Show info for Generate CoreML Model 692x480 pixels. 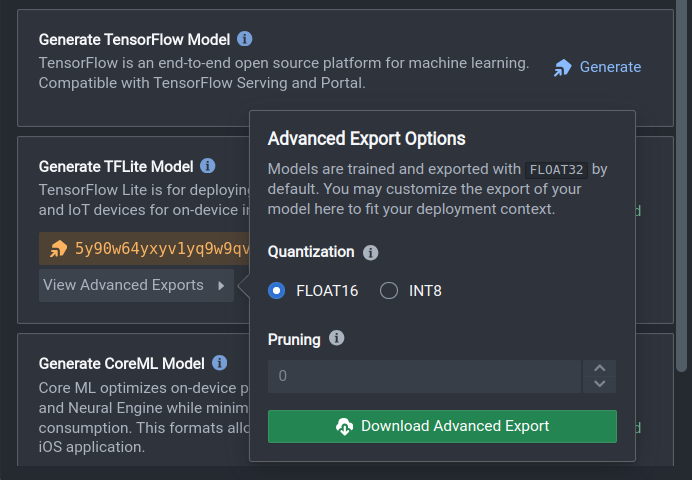pos(219,363)
